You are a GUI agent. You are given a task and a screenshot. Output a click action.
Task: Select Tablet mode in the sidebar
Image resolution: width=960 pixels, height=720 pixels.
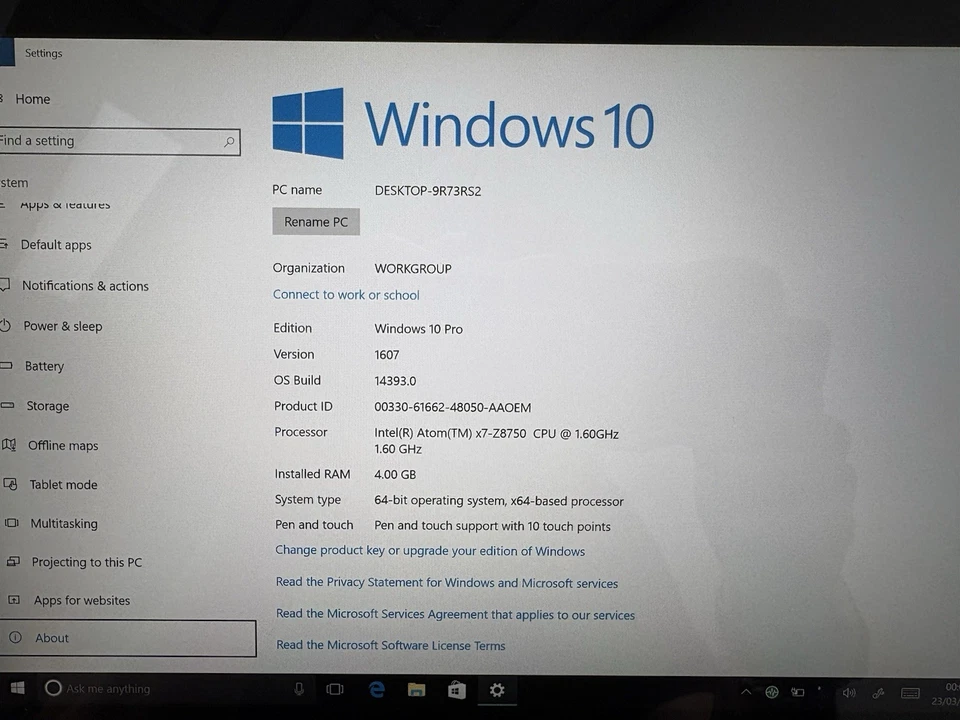(x=63, y=484)
